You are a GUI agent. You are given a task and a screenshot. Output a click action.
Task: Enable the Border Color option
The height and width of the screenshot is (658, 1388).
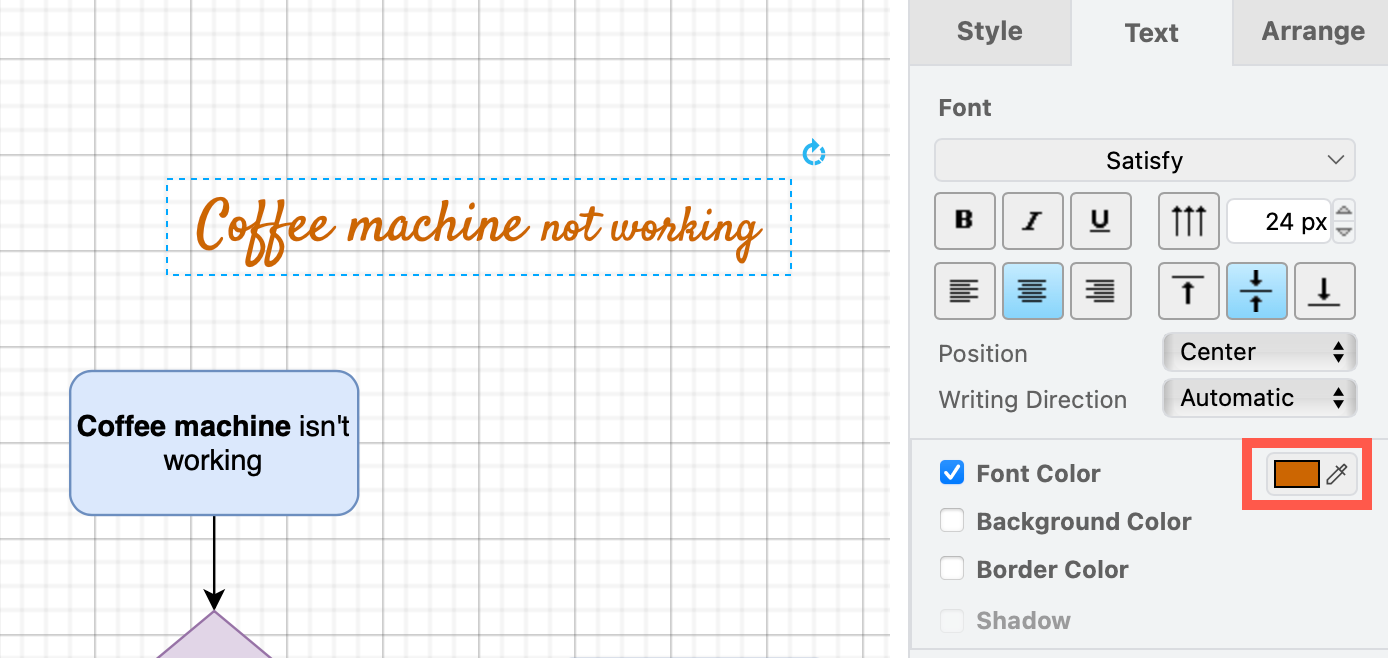tap(951, 568)
